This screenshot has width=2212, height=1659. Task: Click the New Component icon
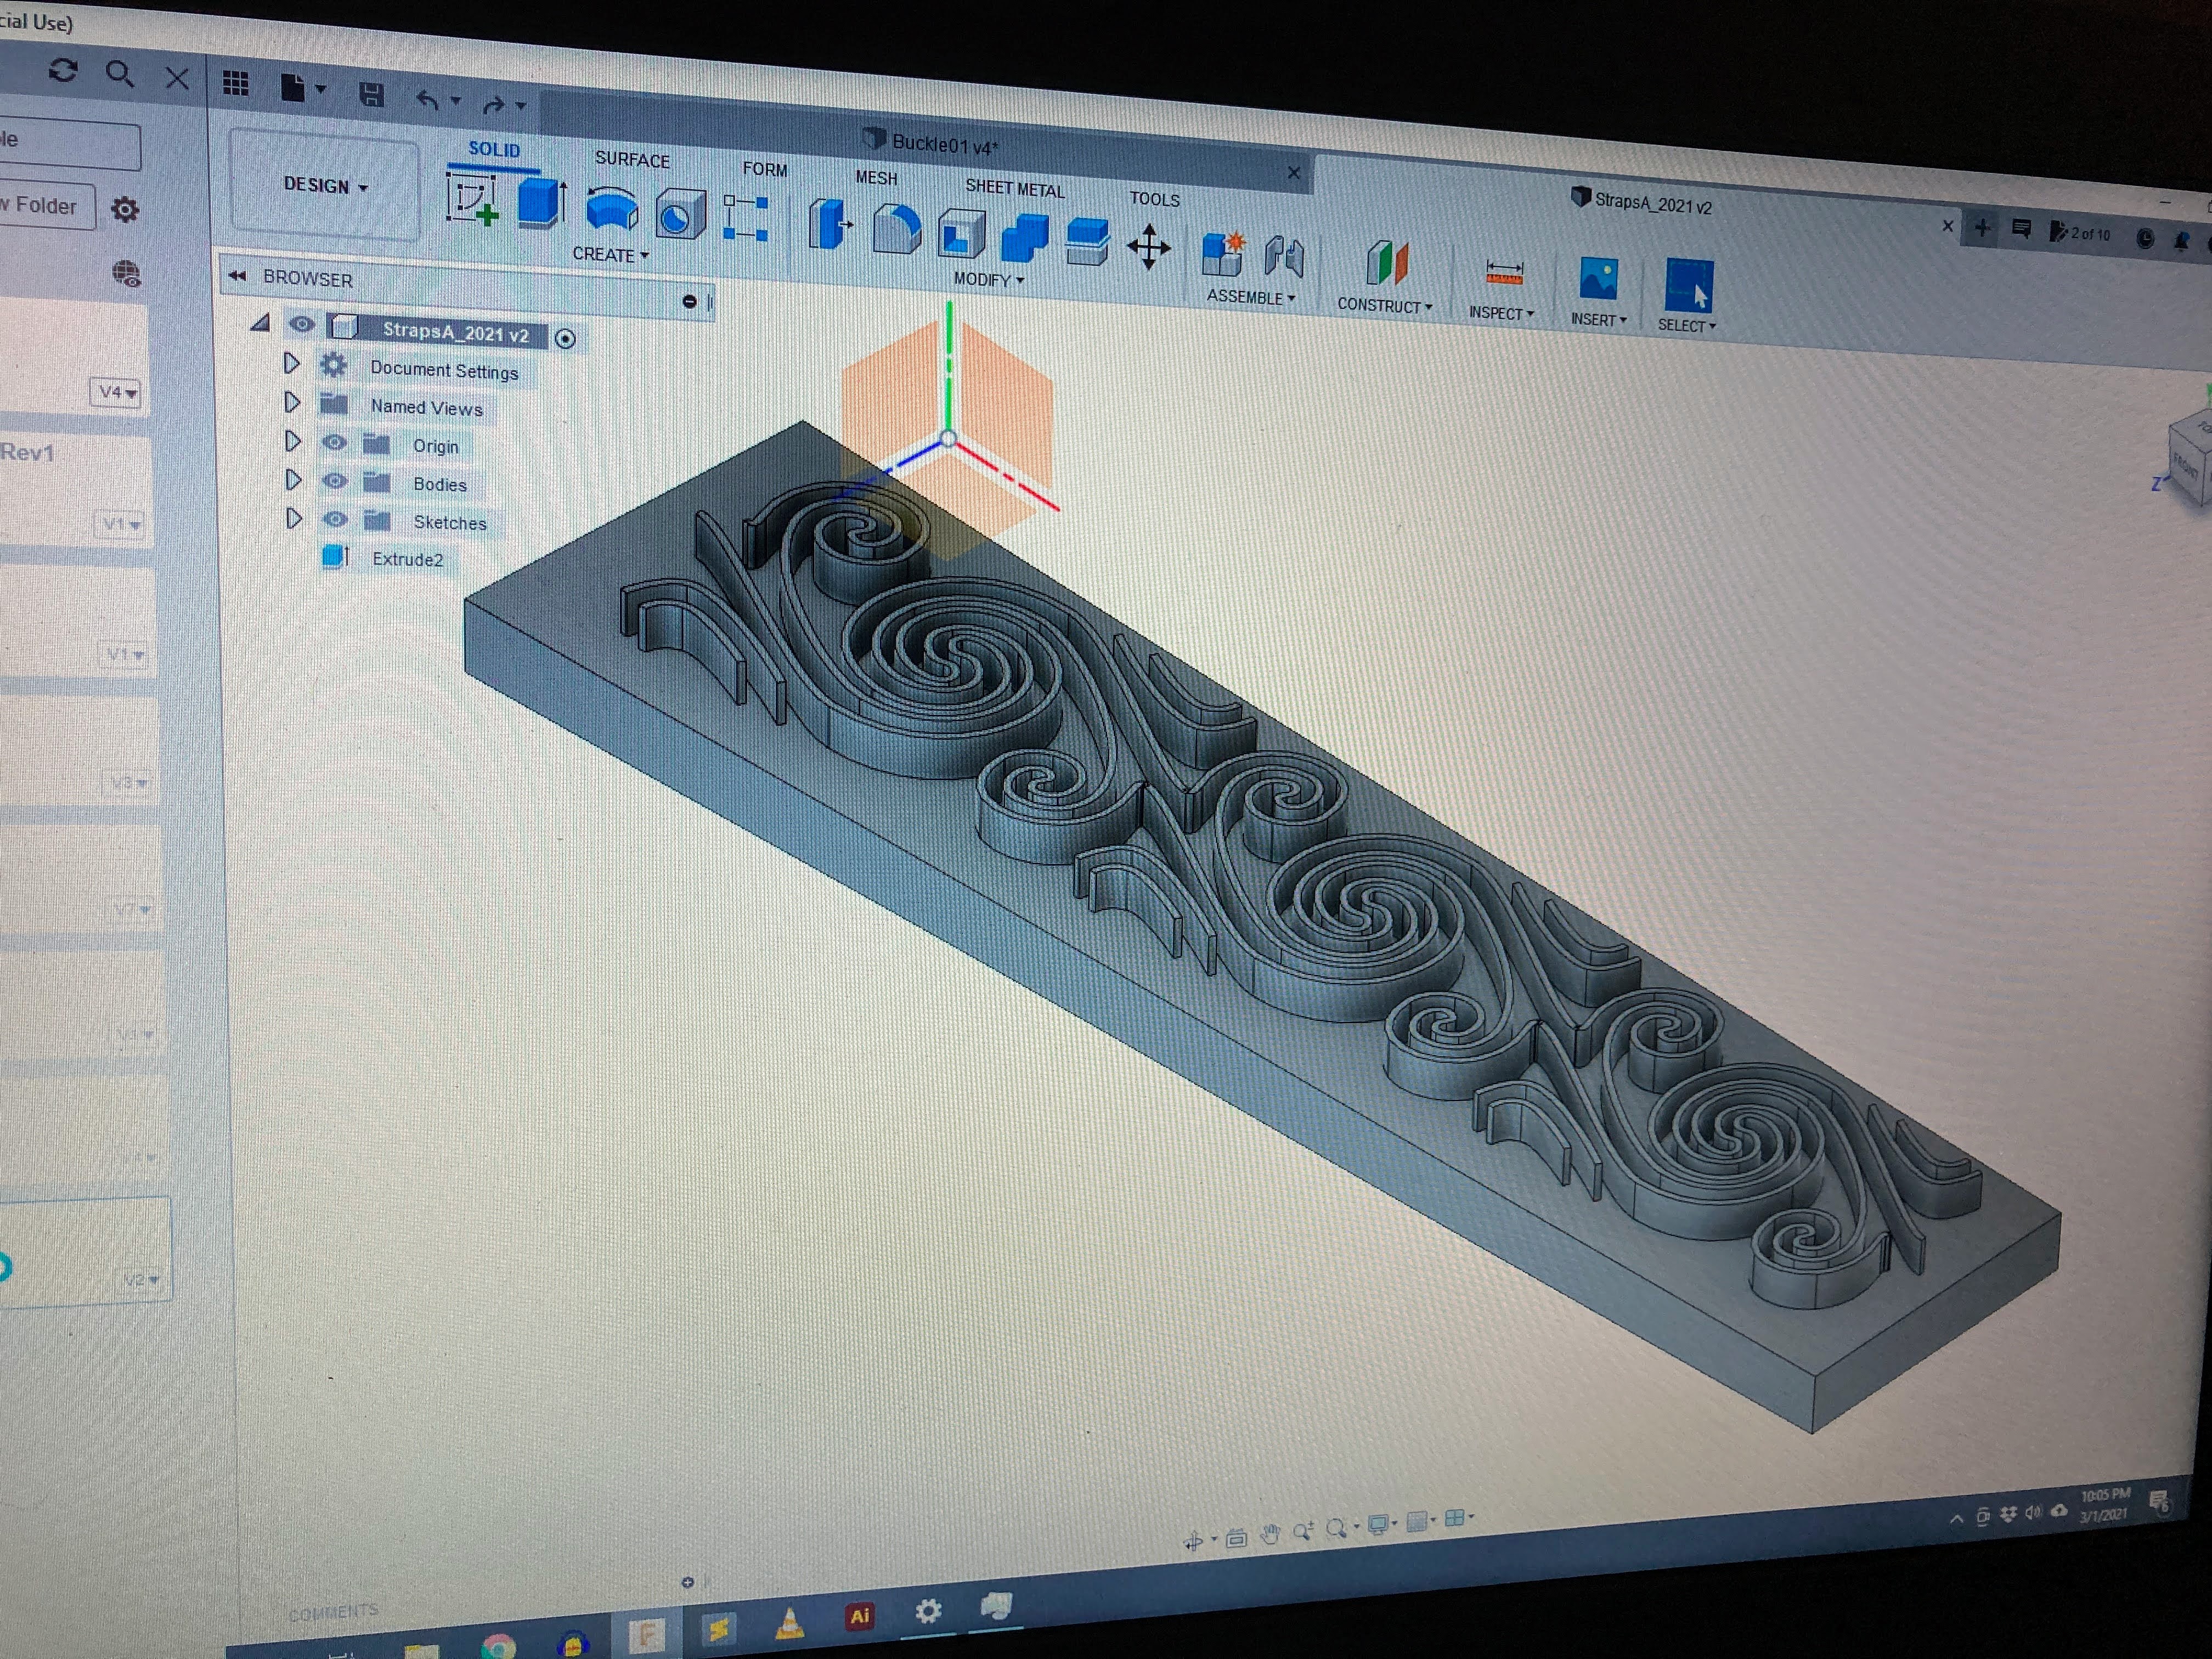point(1222,254)
